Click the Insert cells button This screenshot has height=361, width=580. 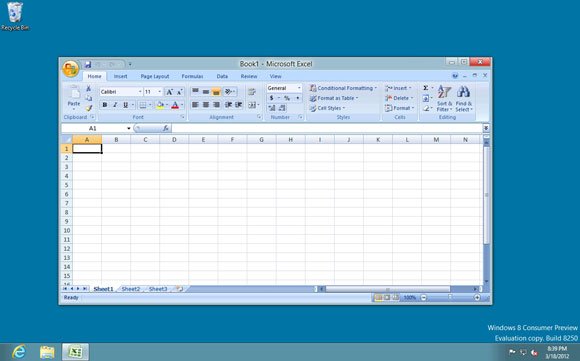[398, 88]
